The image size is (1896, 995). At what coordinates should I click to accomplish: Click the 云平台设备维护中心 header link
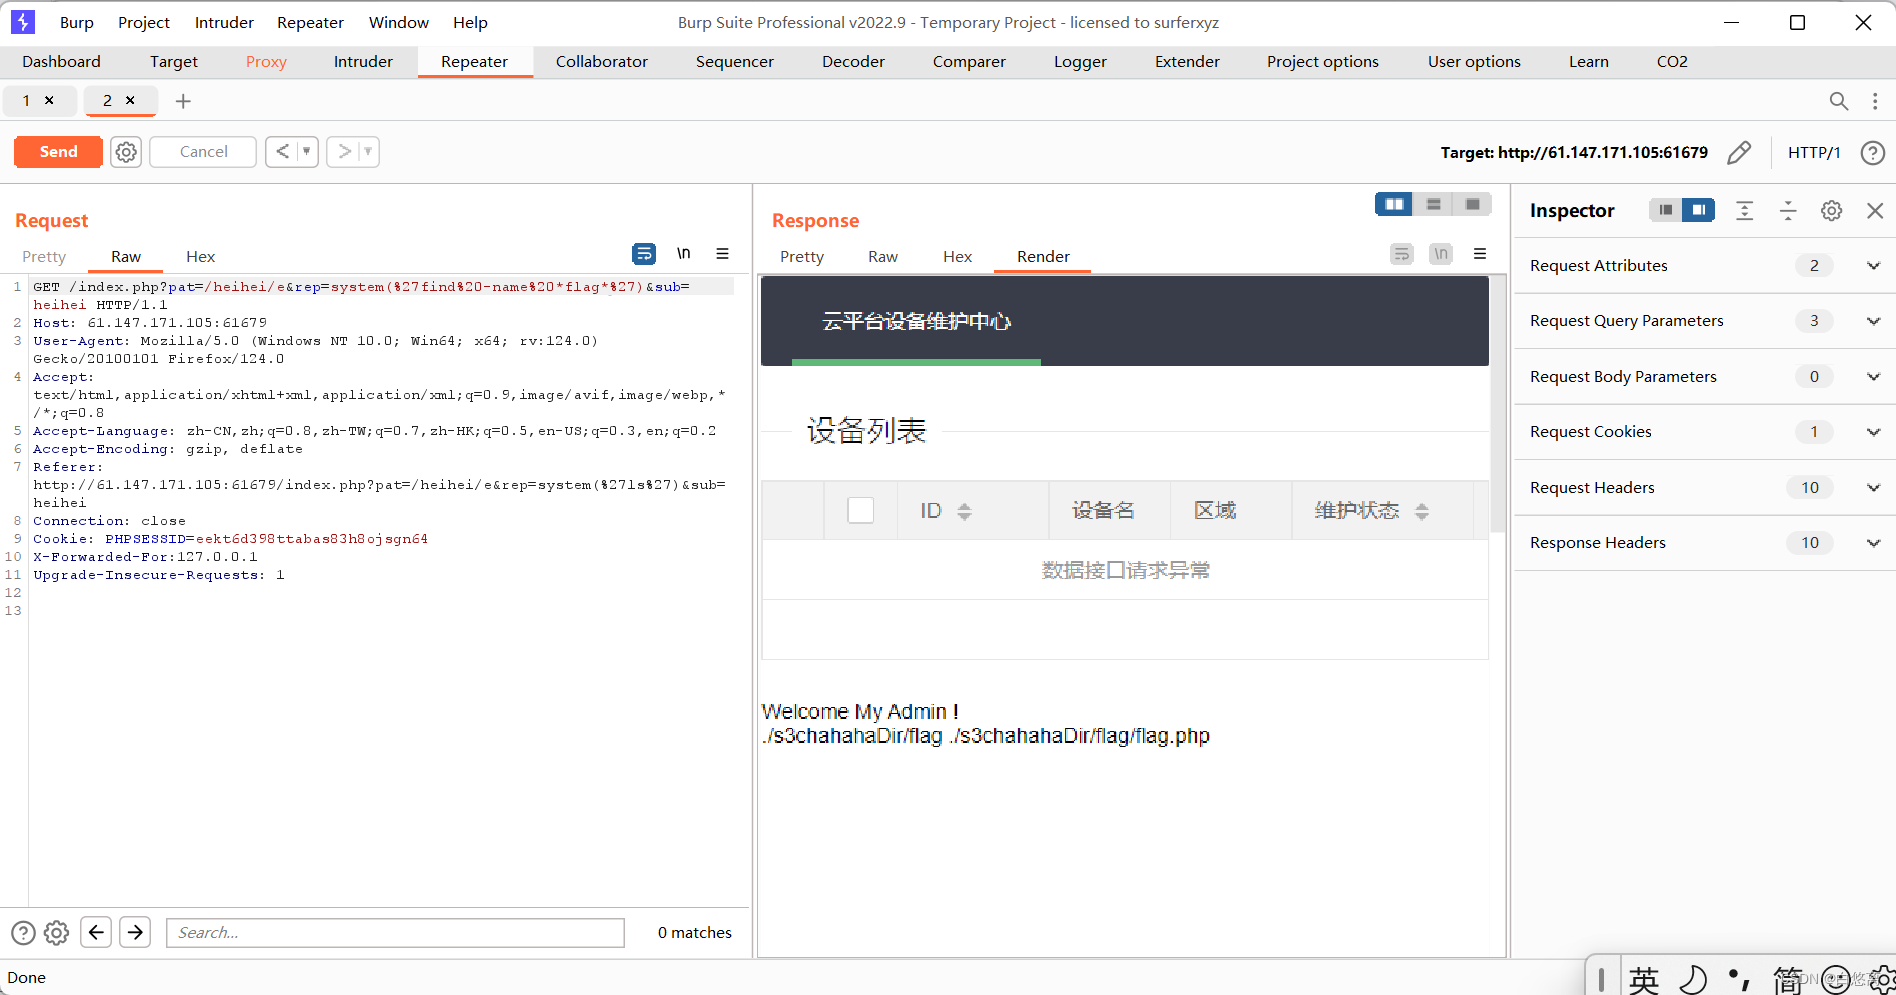pos(916,321)
